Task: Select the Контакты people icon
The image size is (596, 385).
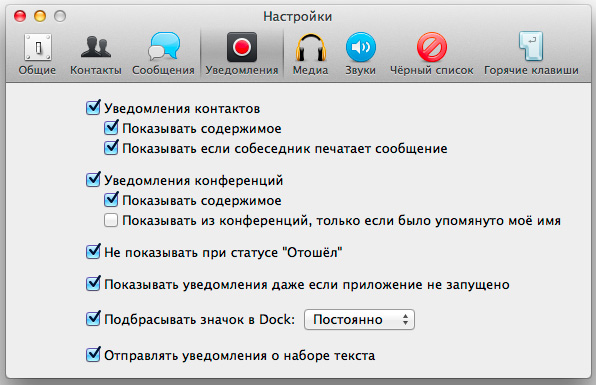Action: (x=96, y=48)
